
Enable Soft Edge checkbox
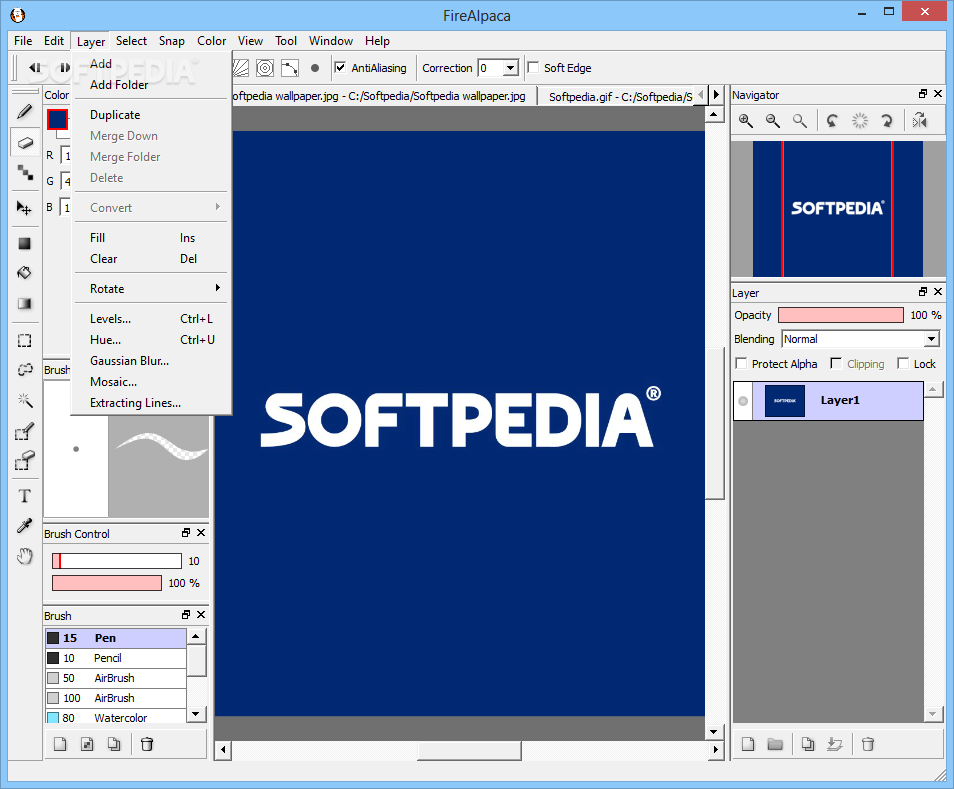coord(533,68)
